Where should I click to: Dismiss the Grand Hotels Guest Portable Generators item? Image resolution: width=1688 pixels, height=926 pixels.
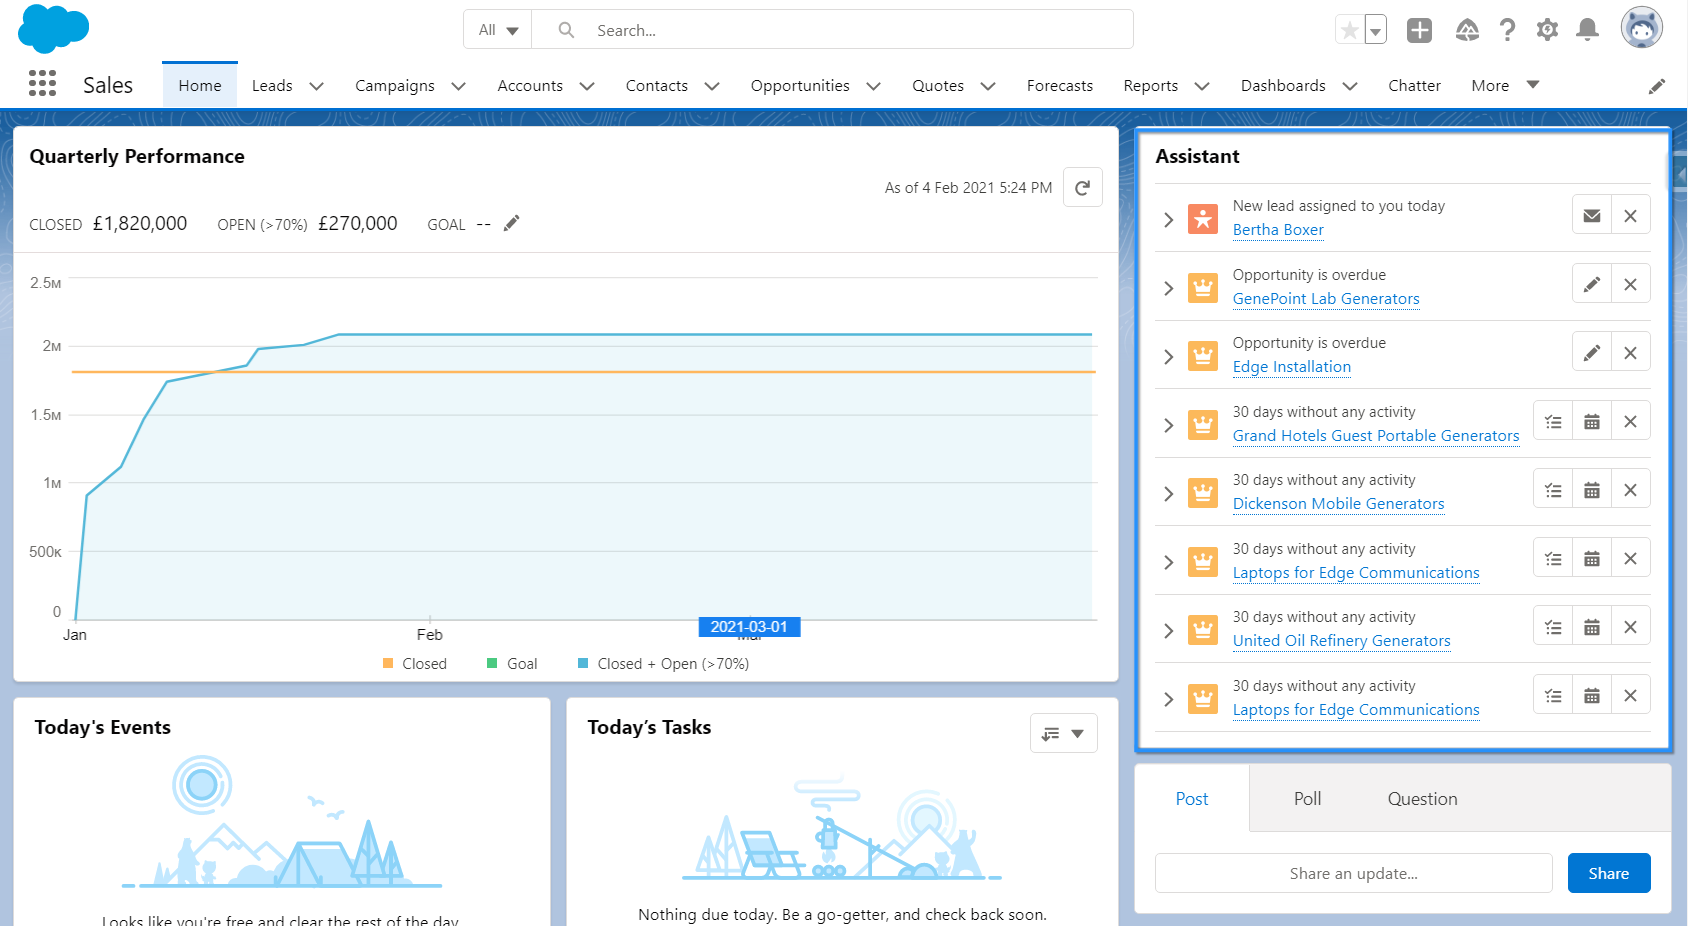1630,421
